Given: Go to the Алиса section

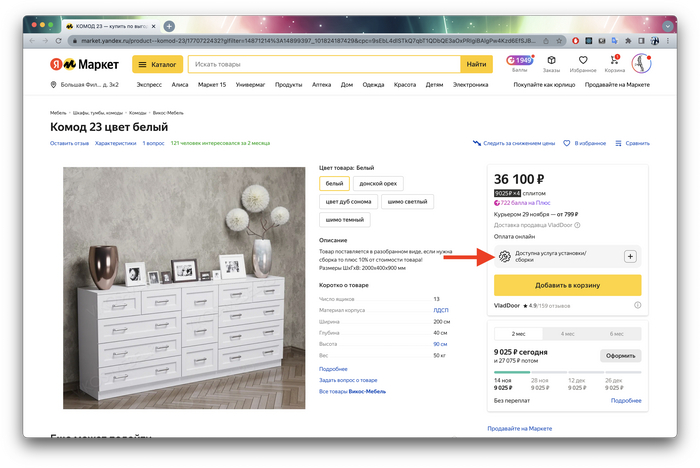Looking at the screenshot, I should tap(179, 84).
